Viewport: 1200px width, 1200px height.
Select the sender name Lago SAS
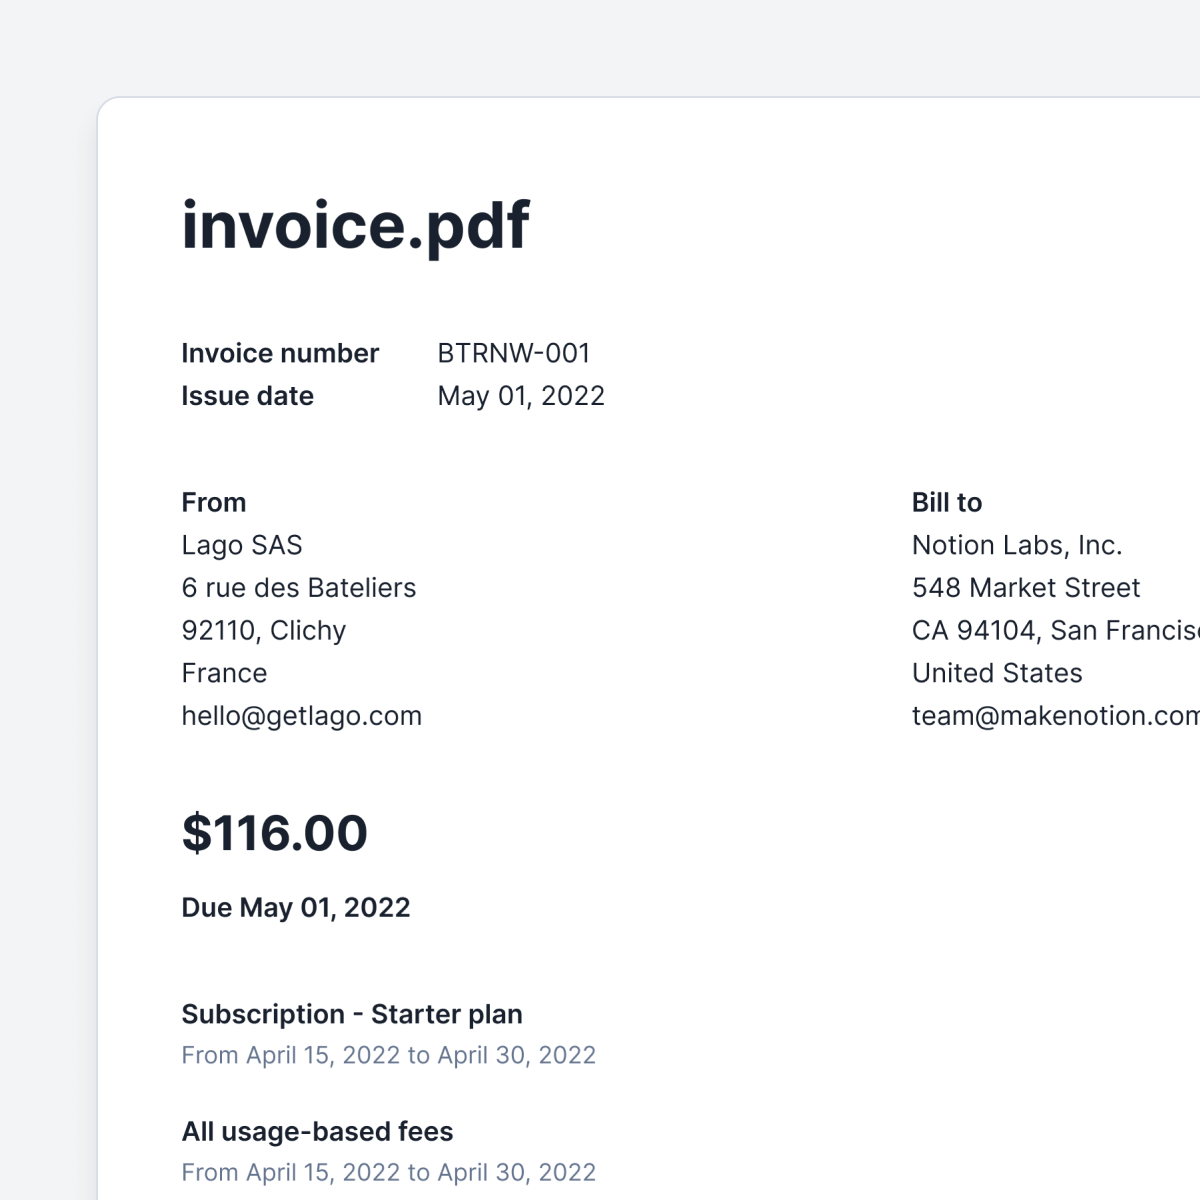pyautogui.click(x=242, y=545)
